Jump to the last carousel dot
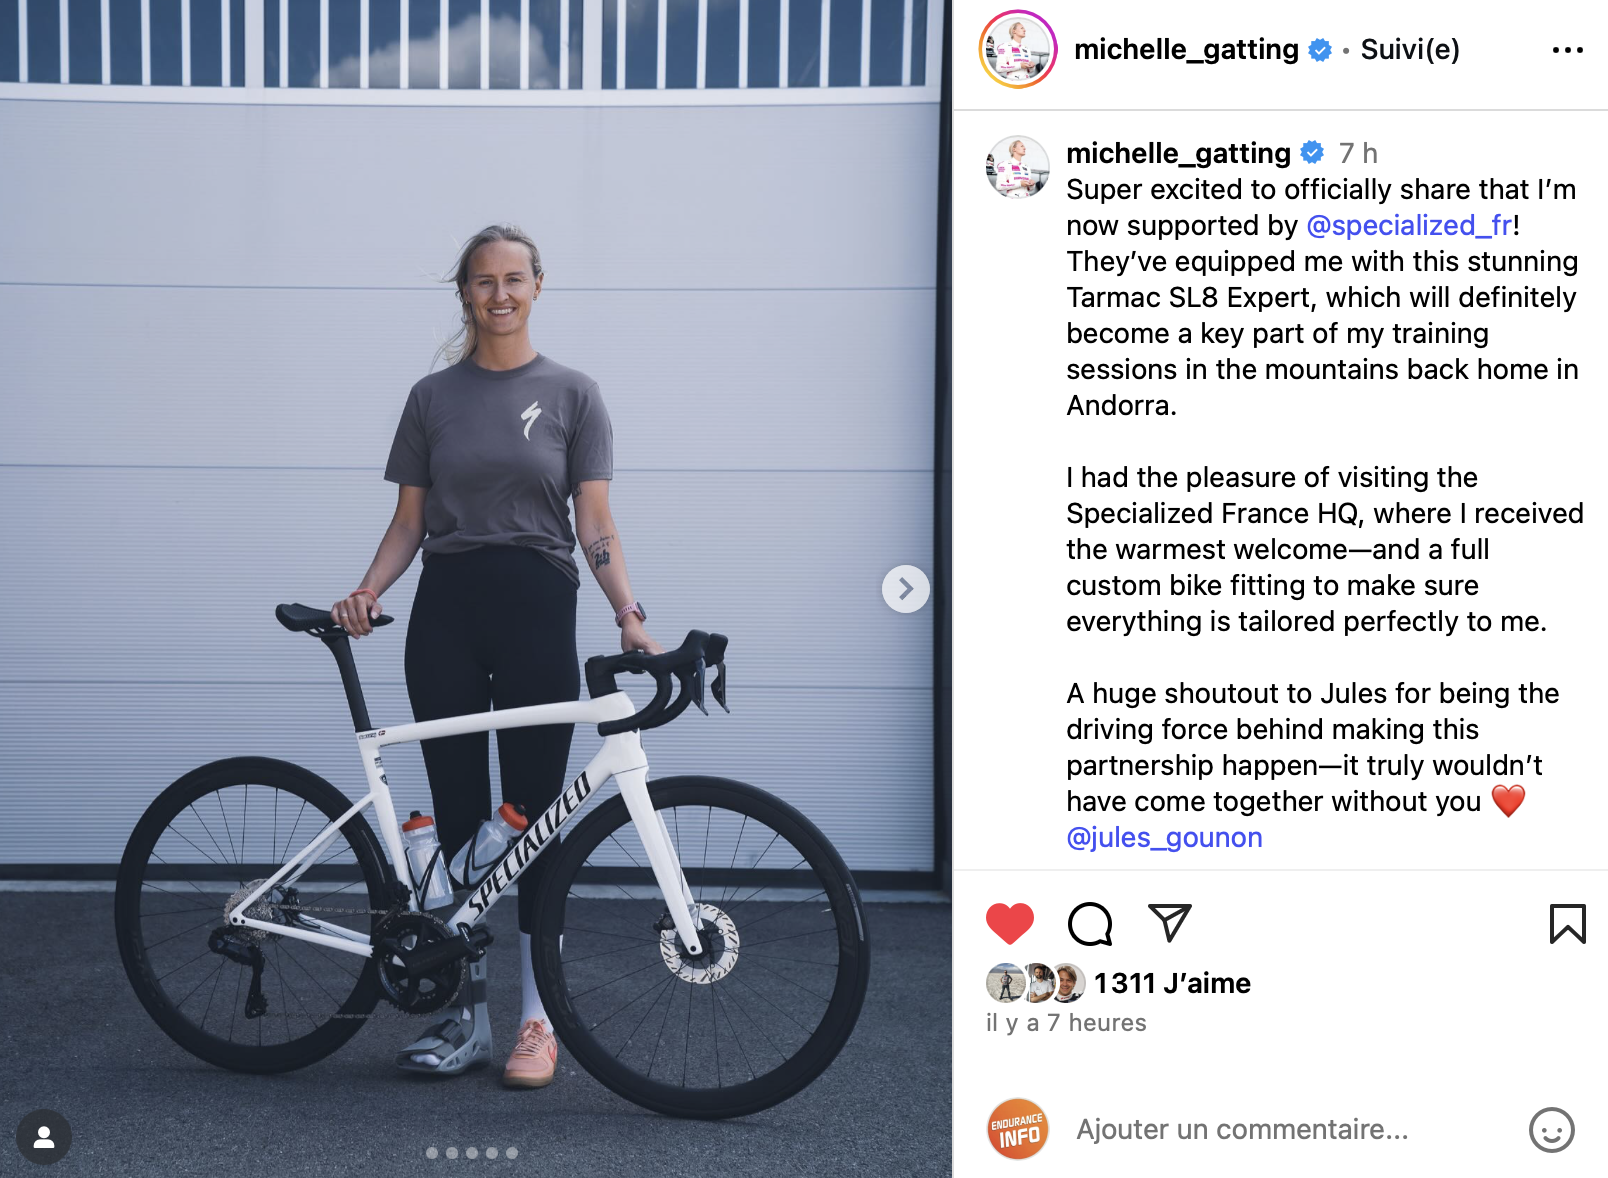 pos(512,1153)
